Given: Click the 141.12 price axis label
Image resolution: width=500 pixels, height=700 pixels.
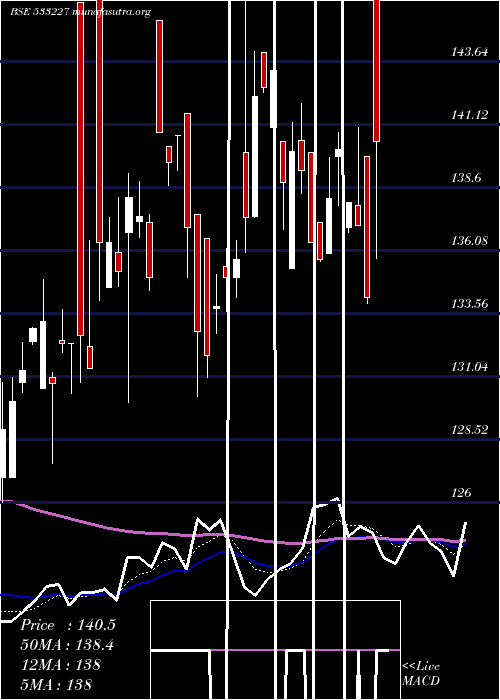Looking at the screenshot, I should (469, 115).
